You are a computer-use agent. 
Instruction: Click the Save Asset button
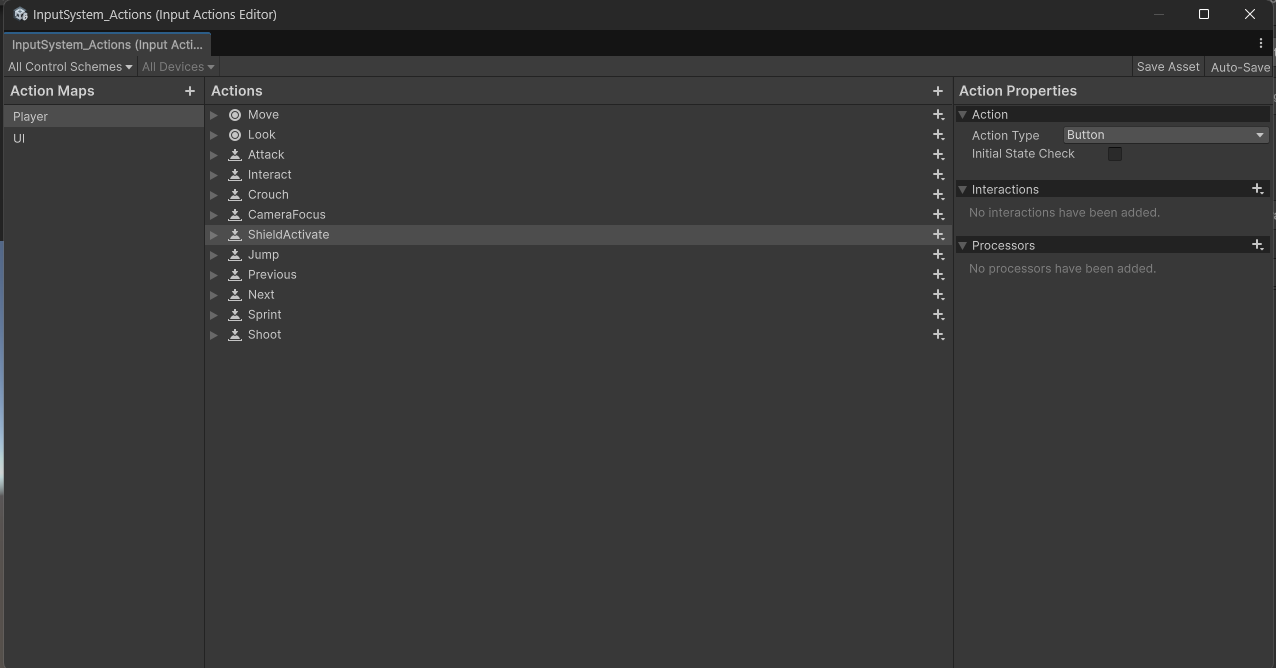coord(1168,67)
